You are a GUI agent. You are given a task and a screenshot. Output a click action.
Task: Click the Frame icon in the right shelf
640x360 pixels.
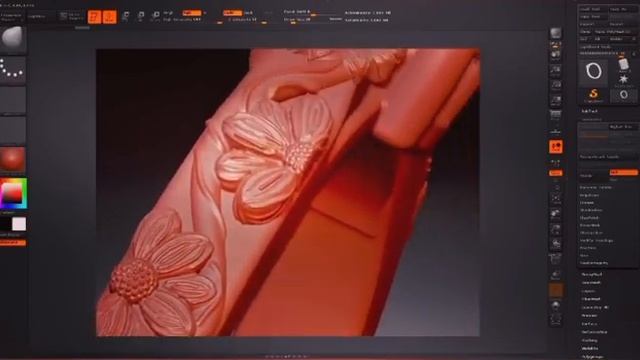tap(556, 198)
